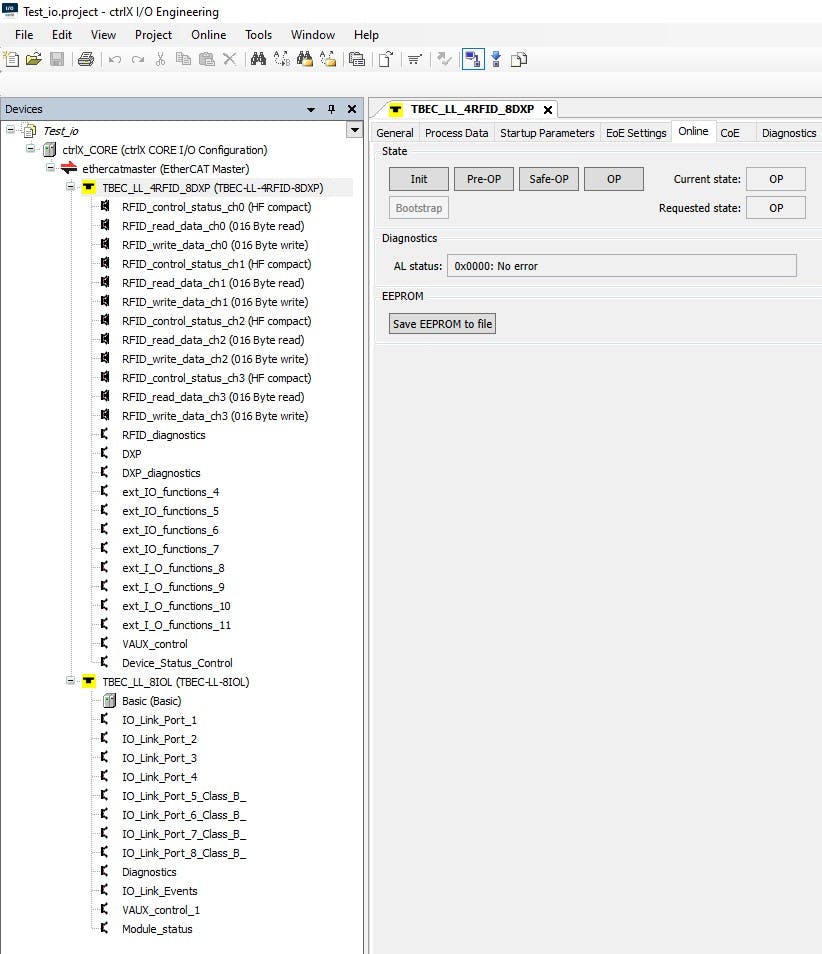822x954 pixels.
Task: Switch to the Startup Parameters tab
Action: (547, 133)
